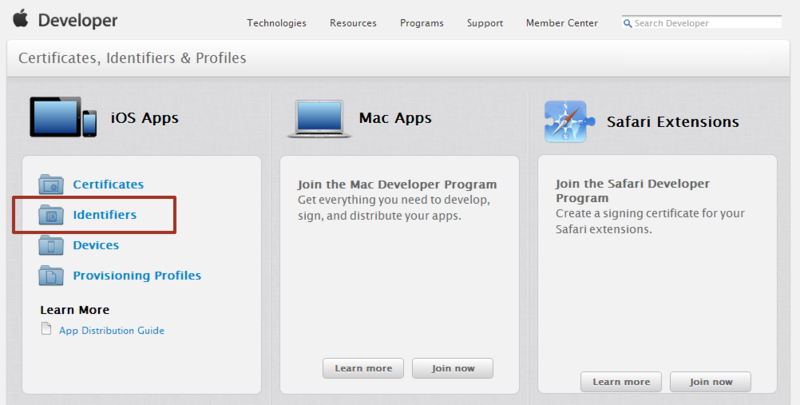800x405 pixels.
Task: Open the Identifiers folder icon
Action: [51, 215]
